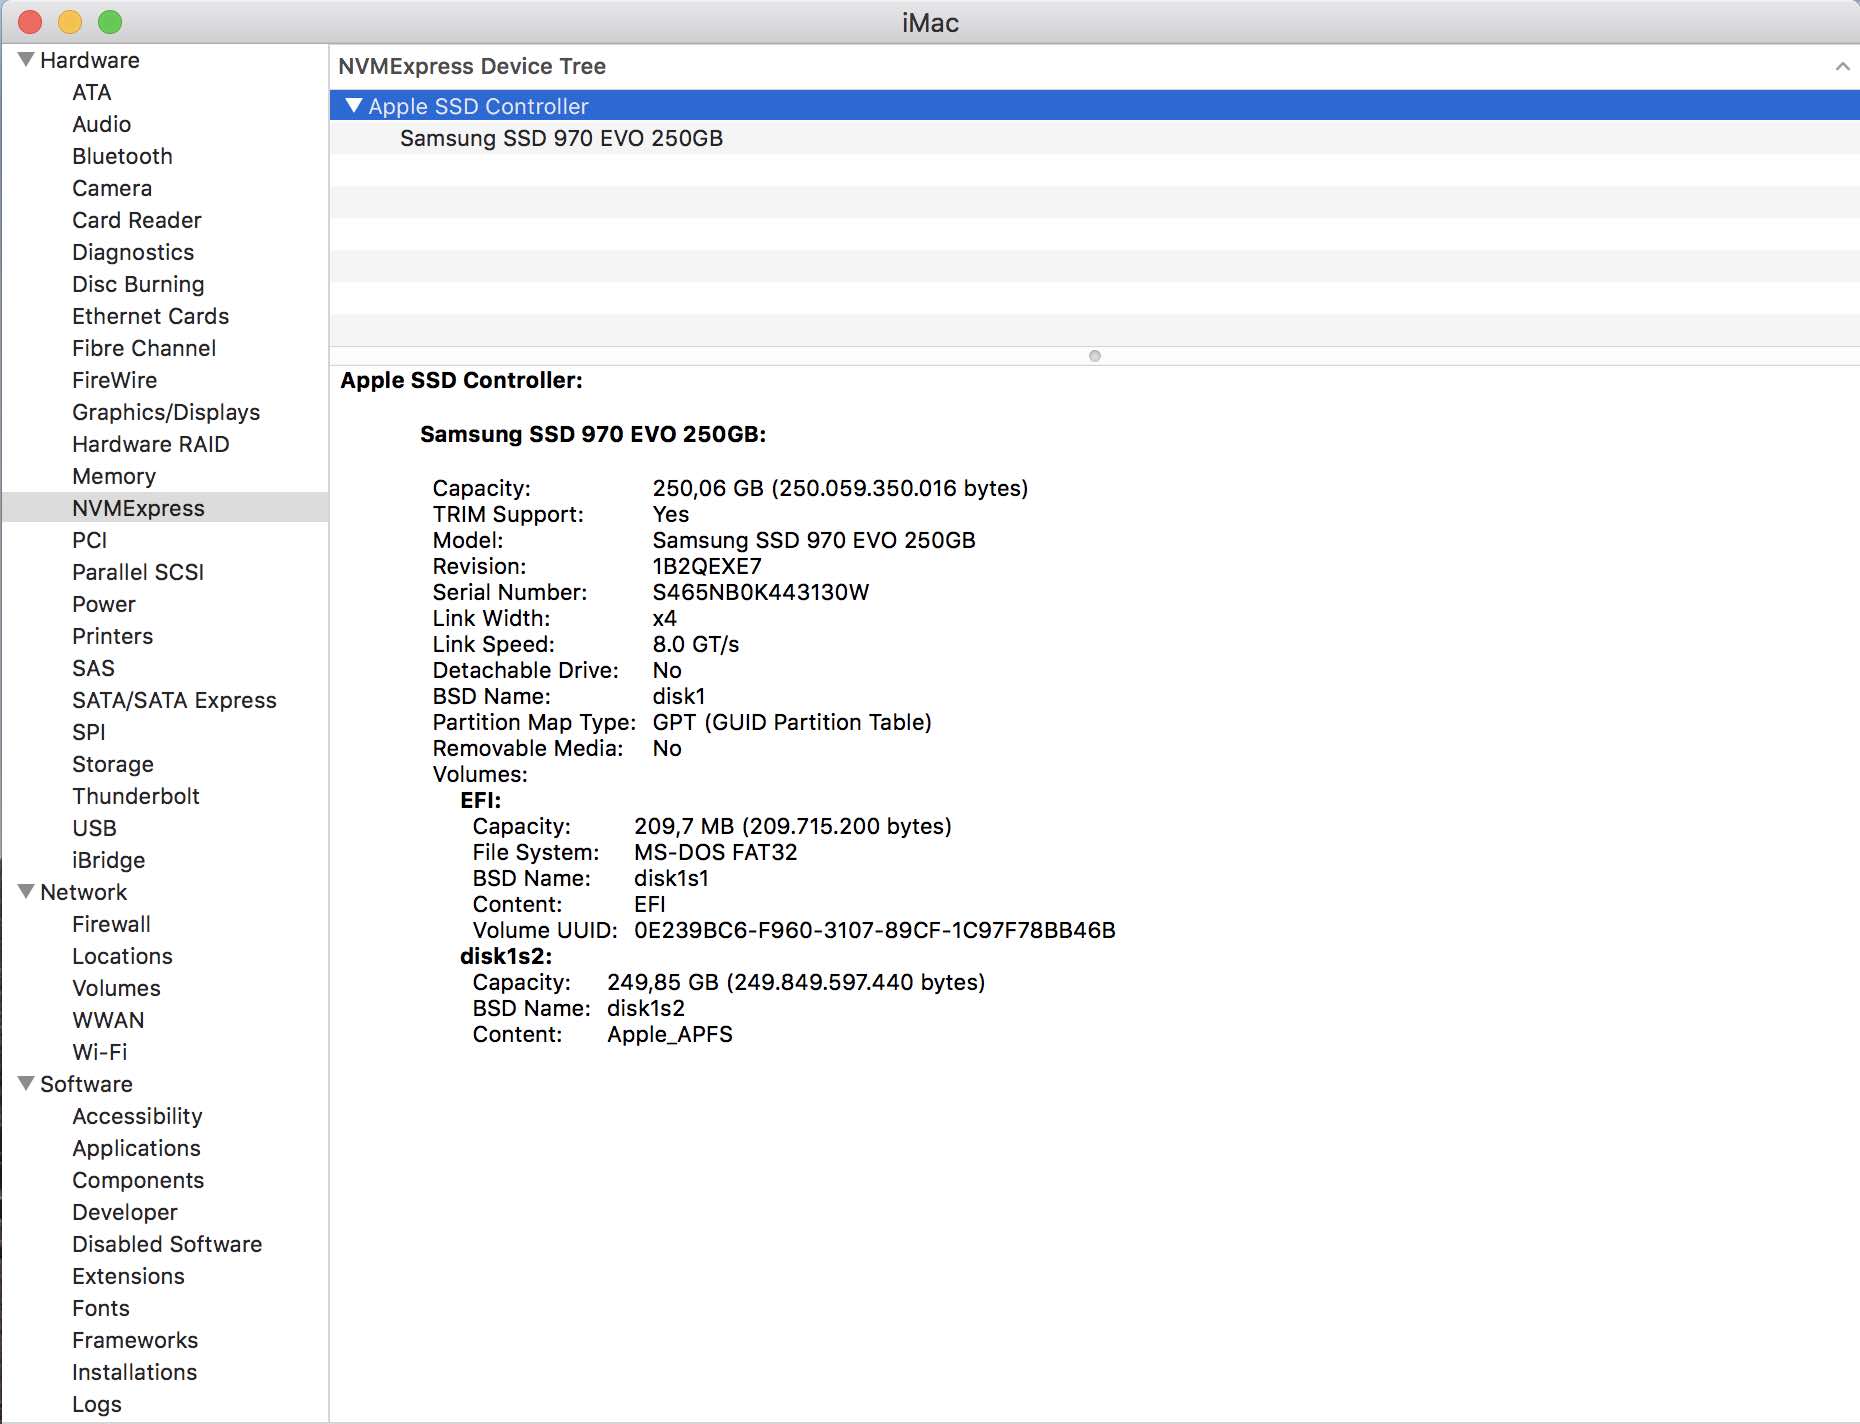Image resolution: width=1860 pixels, height=1424 pixels.
Task: Select Printers in the sidebar
Action: [113, 636]
